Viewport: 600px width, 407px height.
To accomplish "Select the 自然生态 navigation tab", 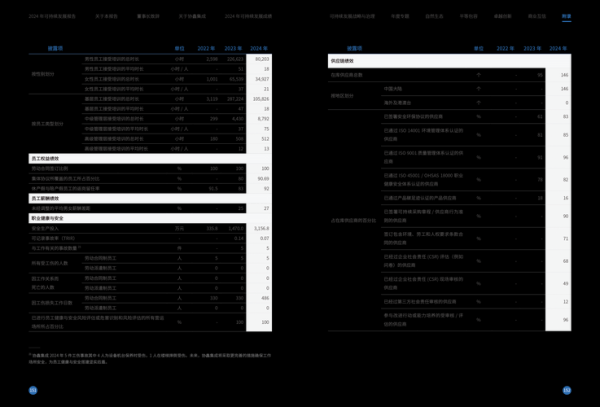I will (432, 17).
